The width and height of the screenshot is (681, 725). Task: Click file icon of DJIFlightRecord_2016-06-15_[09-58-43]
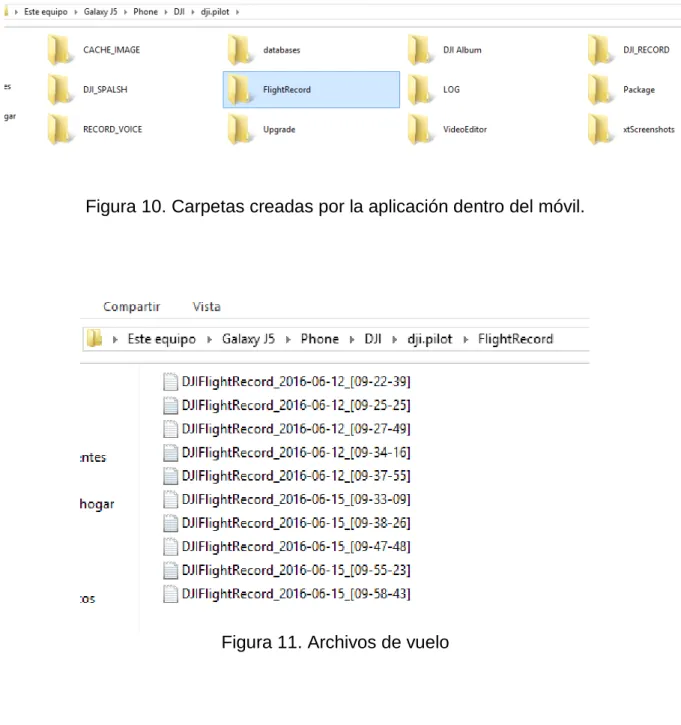[x=170, y=594]
